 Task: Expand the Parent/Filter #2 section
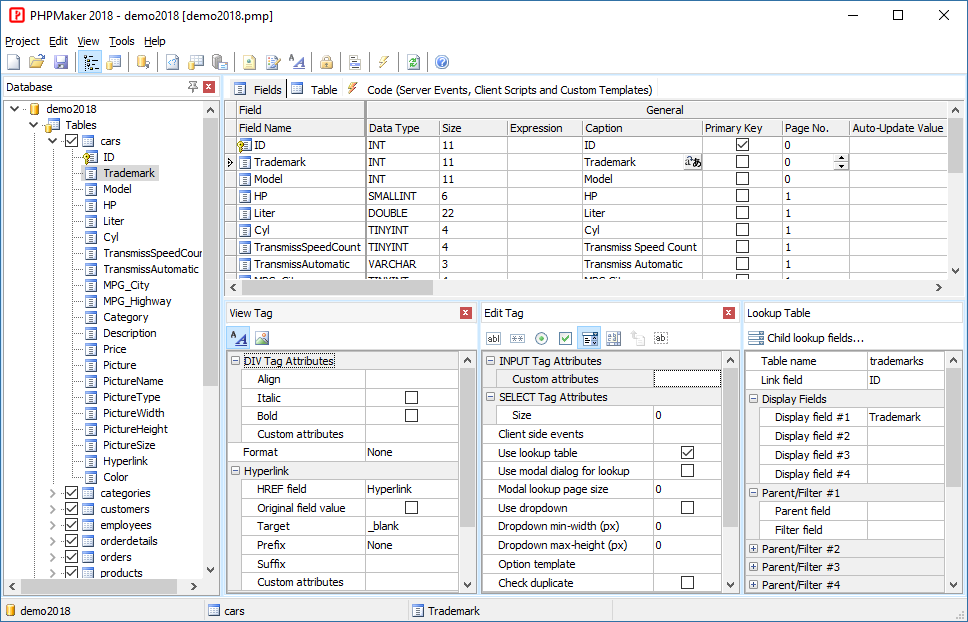pos(753,549)
